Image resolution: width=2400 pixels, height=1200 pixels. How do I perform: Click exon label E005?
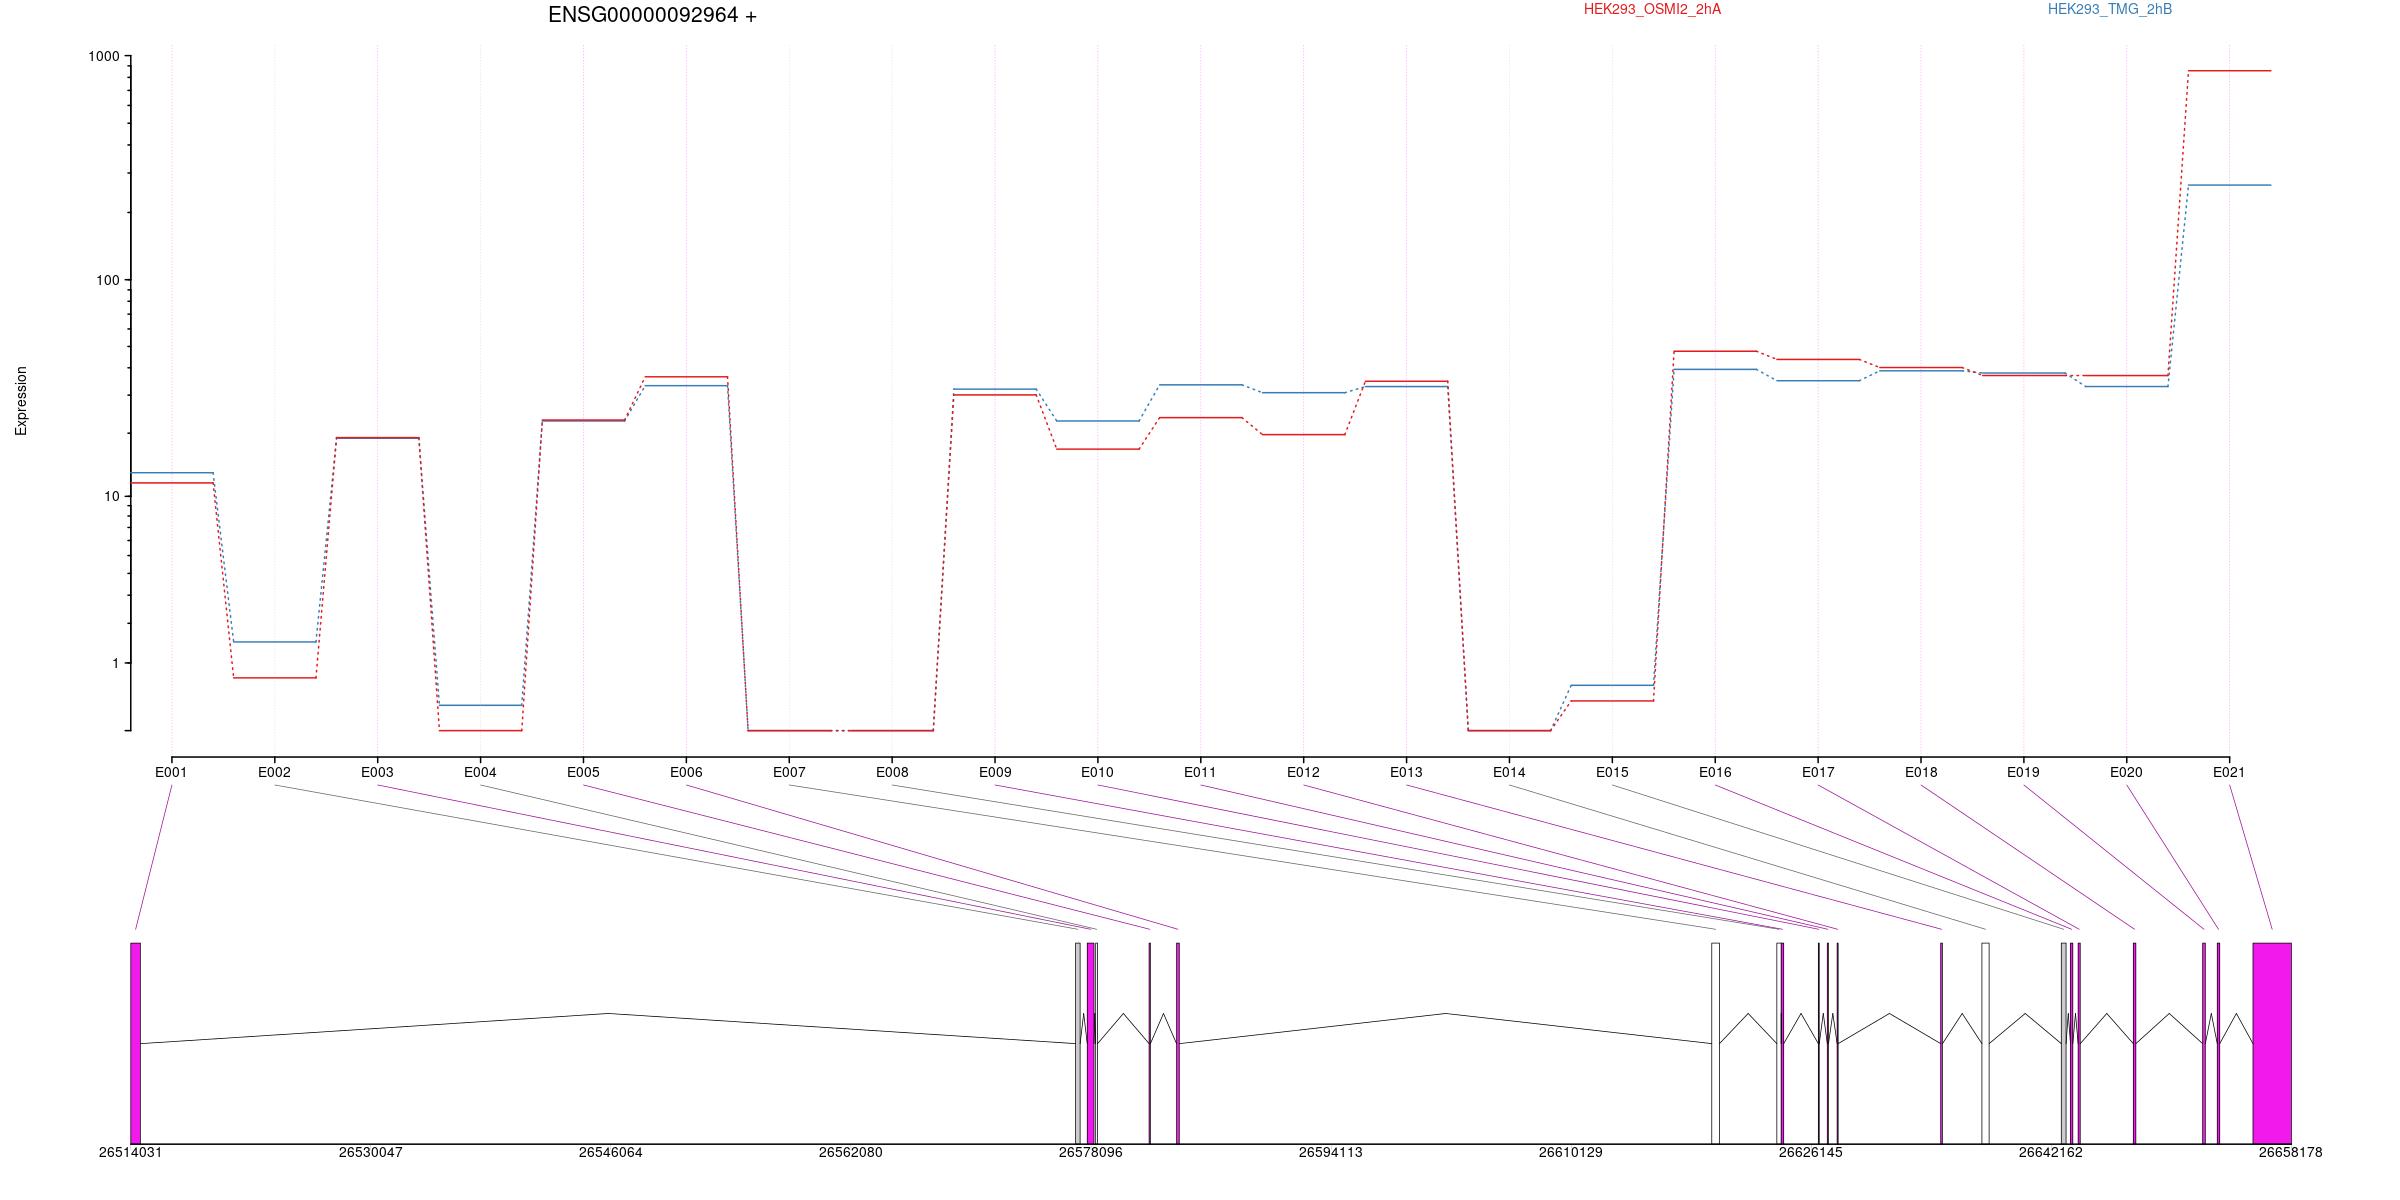tap(583, 772)
